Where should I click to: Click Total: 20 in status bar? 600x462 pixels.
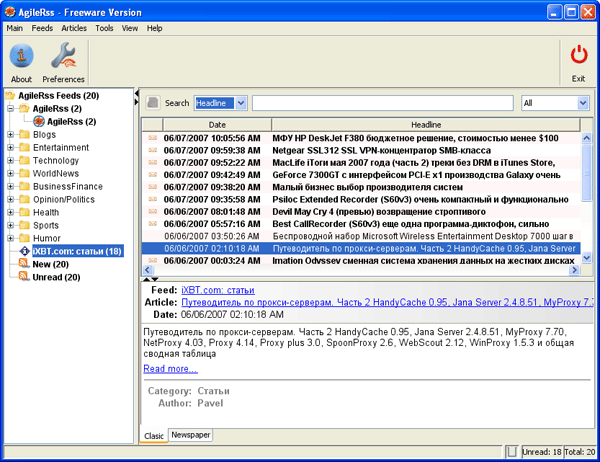(580, 452)
